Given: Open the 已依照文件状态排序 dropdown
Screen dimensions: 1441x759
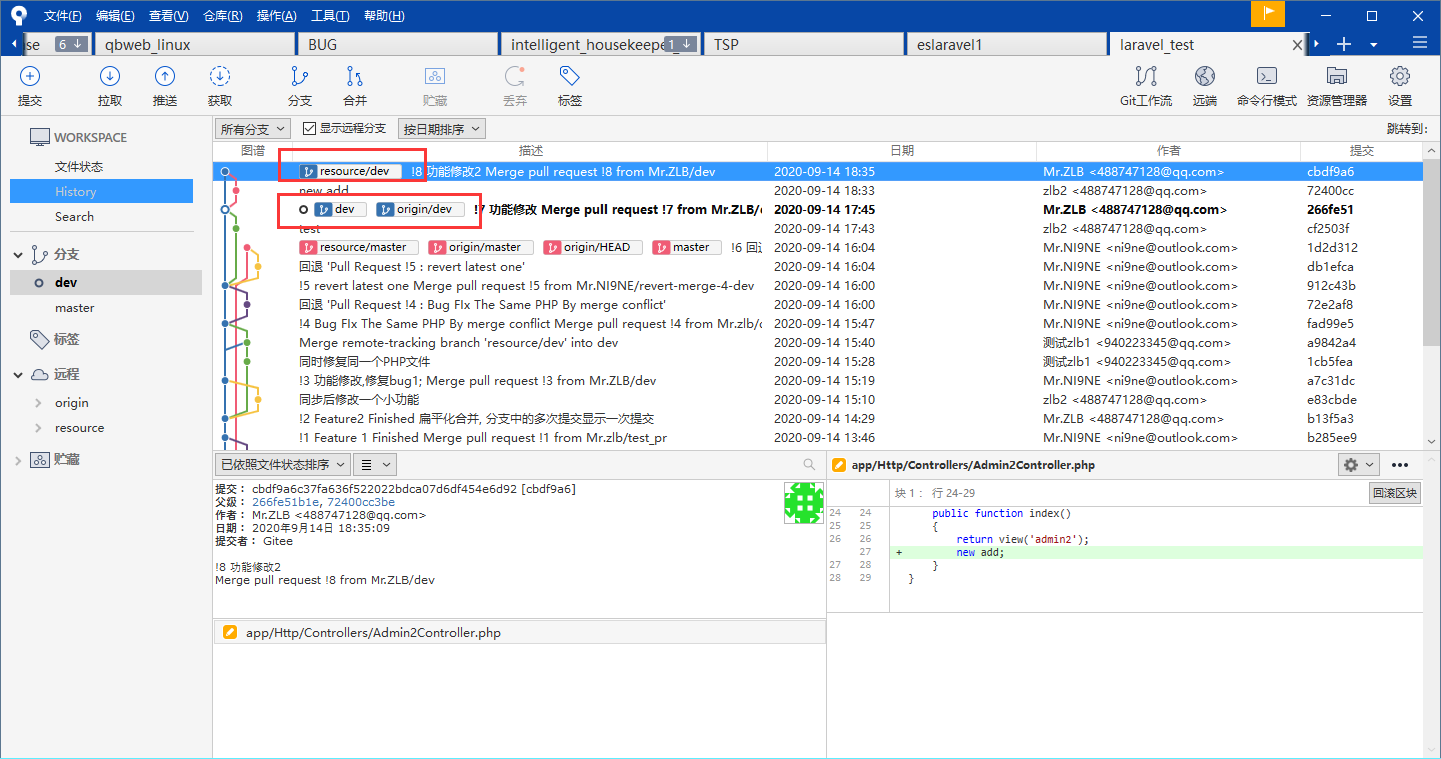Looking at the screenshot, I should [x=282, y=465].
